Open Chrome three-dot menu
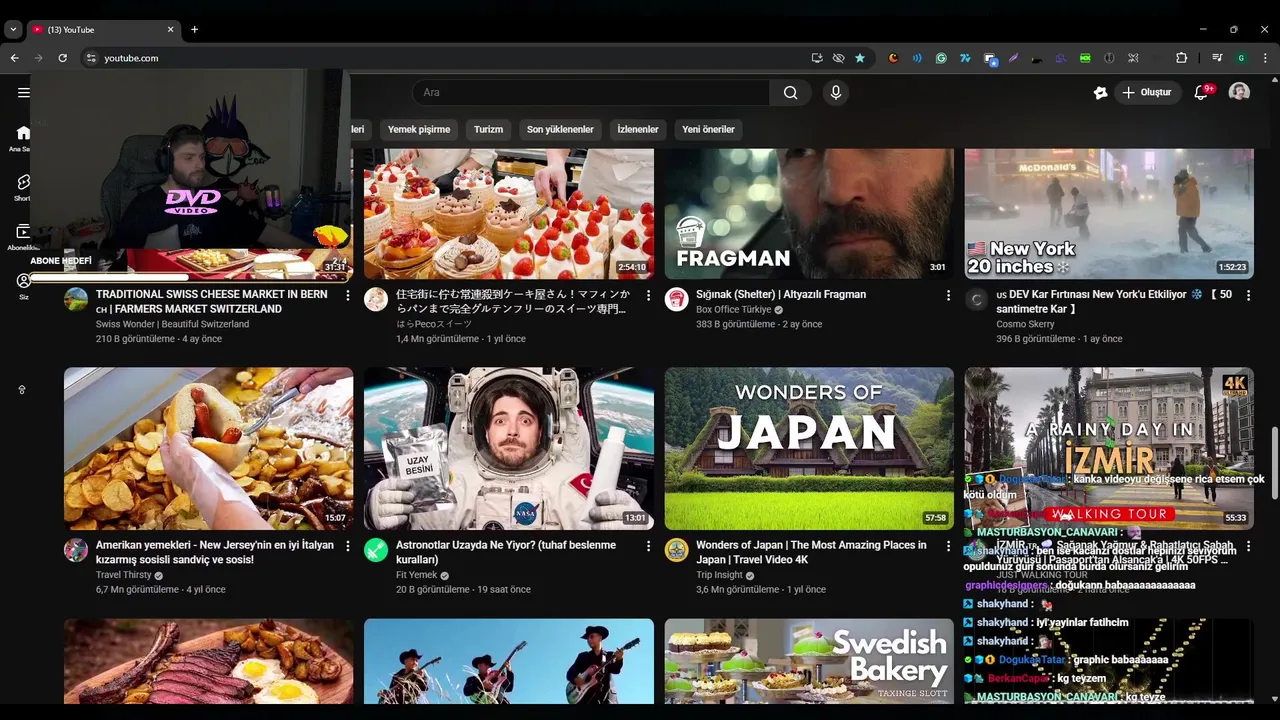Image resolution: width=1280 pixels, height=720 pixels. [1265, 58]
